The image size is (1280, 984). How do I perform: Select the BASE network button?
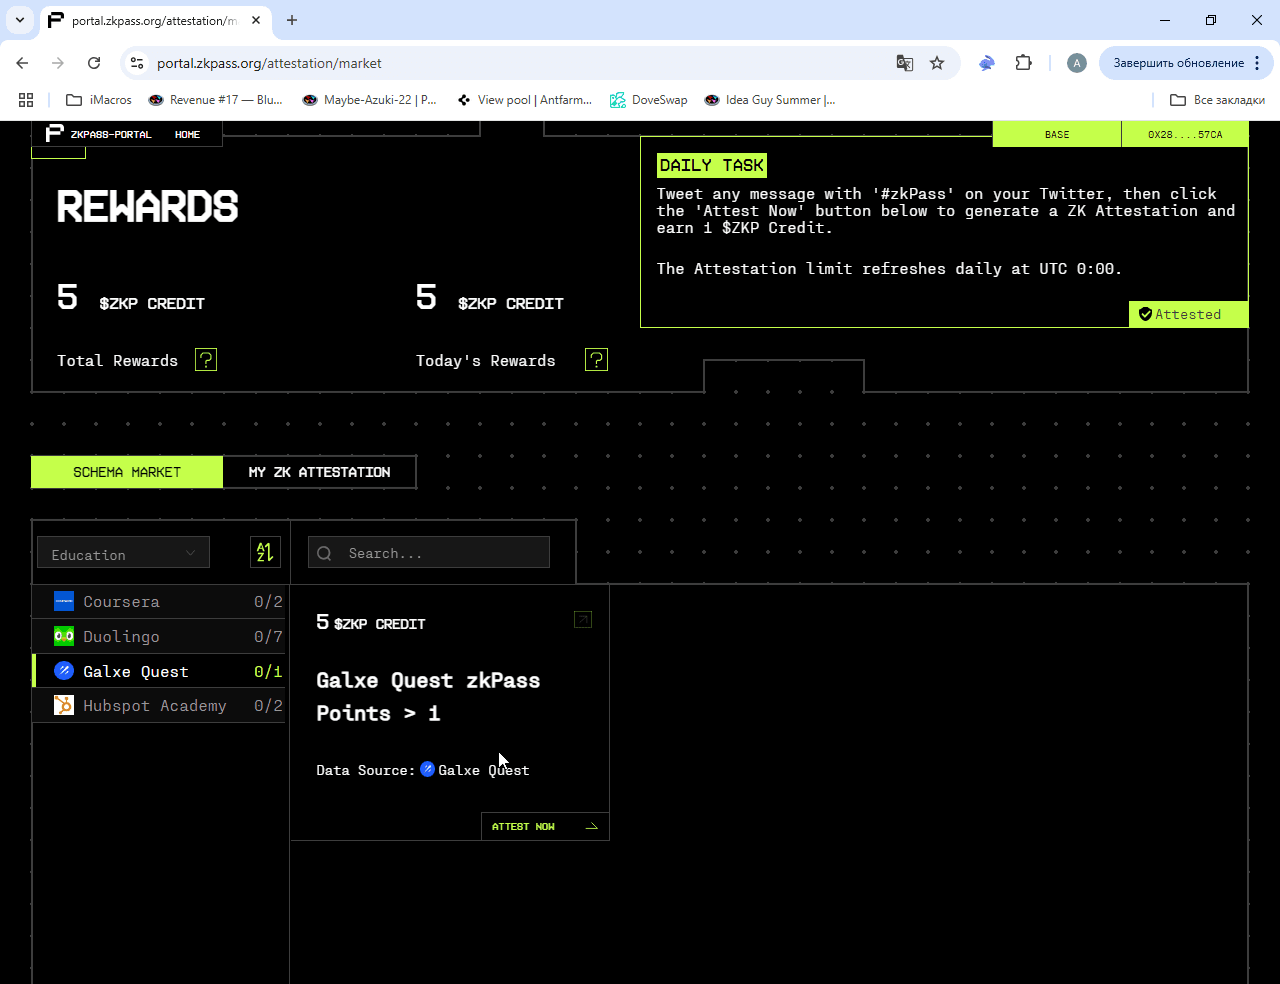click(x=1057, y=134)
